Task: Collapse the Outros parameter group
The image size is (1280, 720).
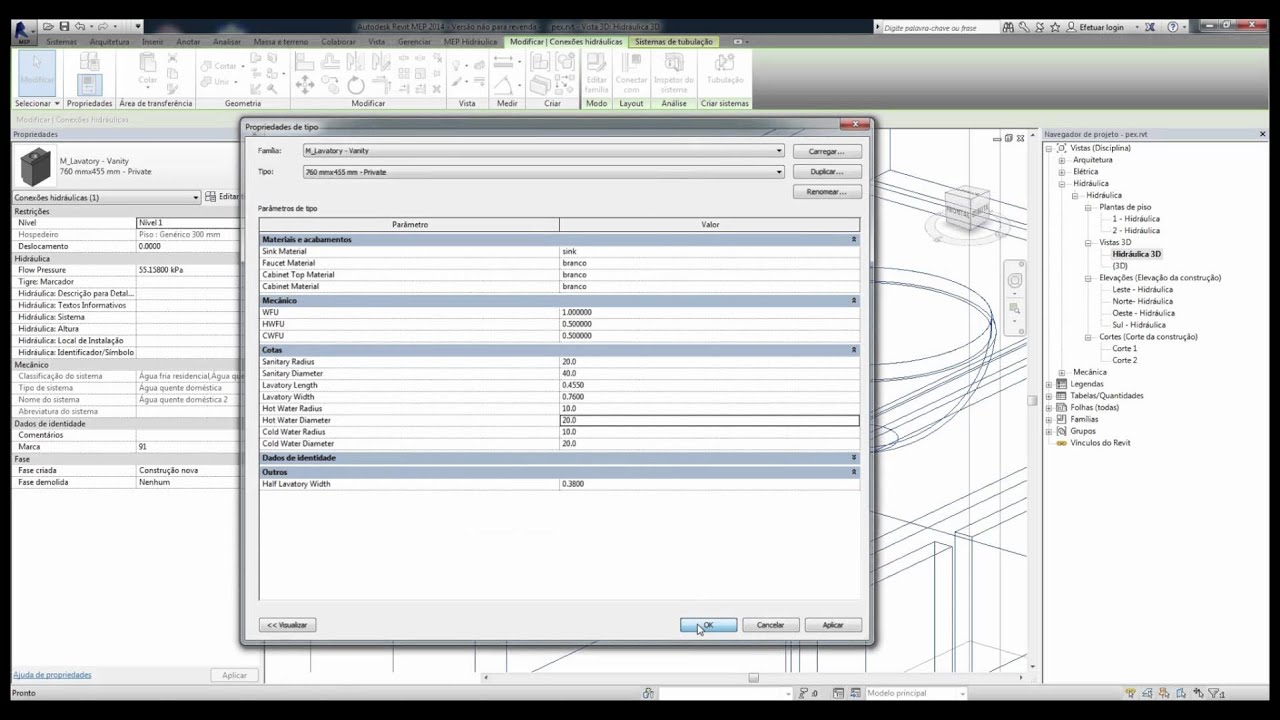Action: point(853,472)
